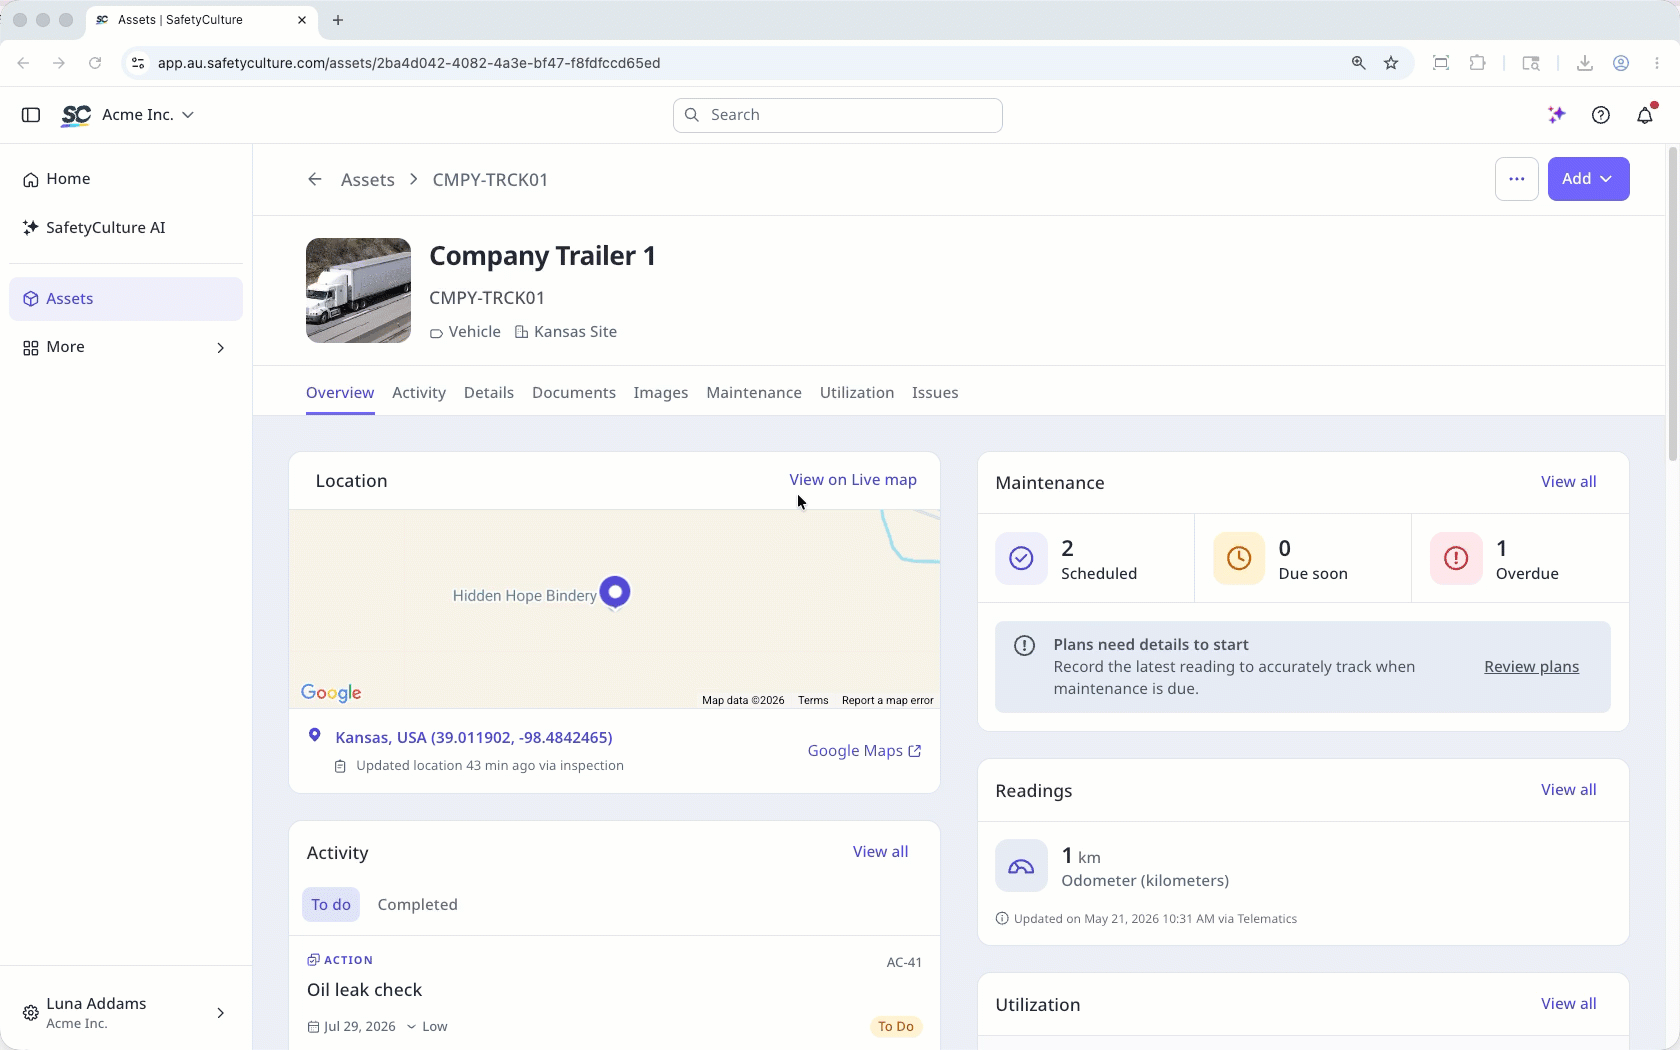Focus the Search input field
Viewport: 1680px width, 1050px height.
838,115
